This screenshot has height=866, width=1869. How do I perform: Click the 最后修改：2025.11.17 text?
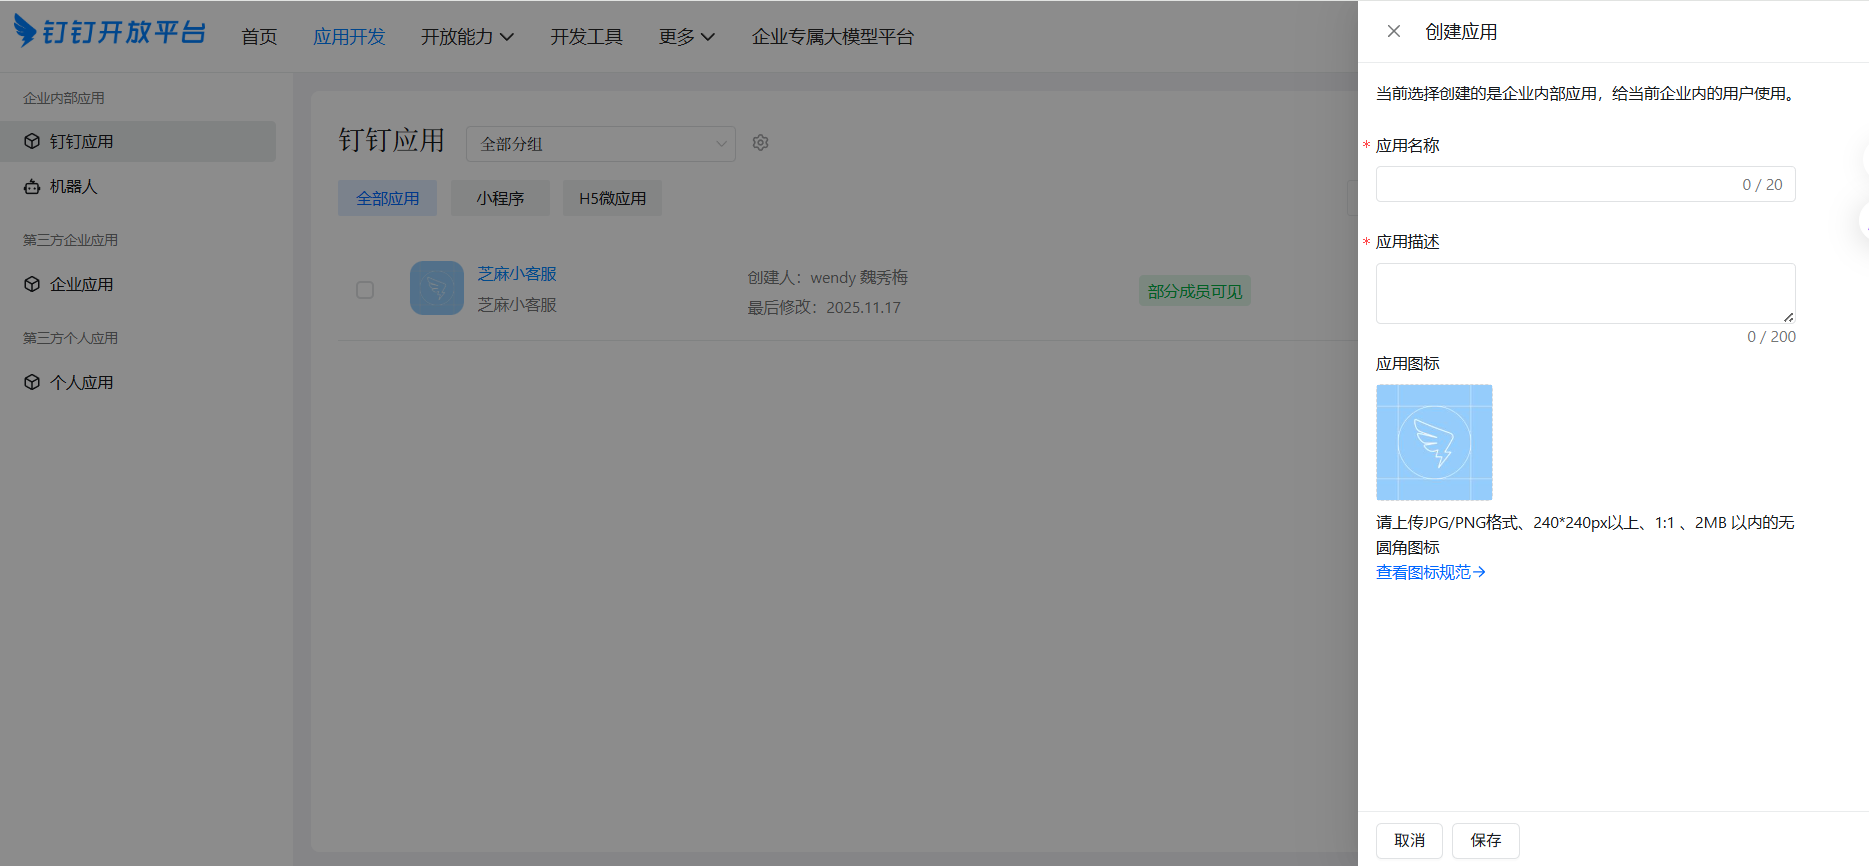[824, 307]
